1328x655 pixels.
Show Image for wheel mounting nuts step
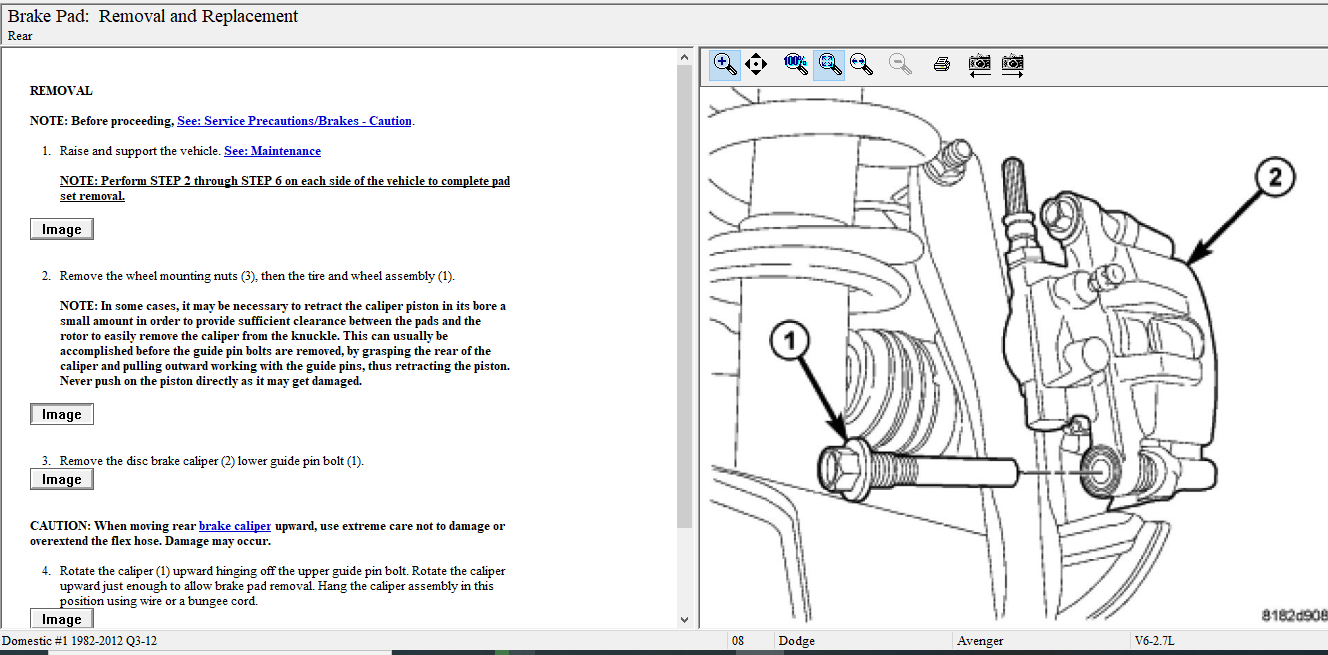62,414
